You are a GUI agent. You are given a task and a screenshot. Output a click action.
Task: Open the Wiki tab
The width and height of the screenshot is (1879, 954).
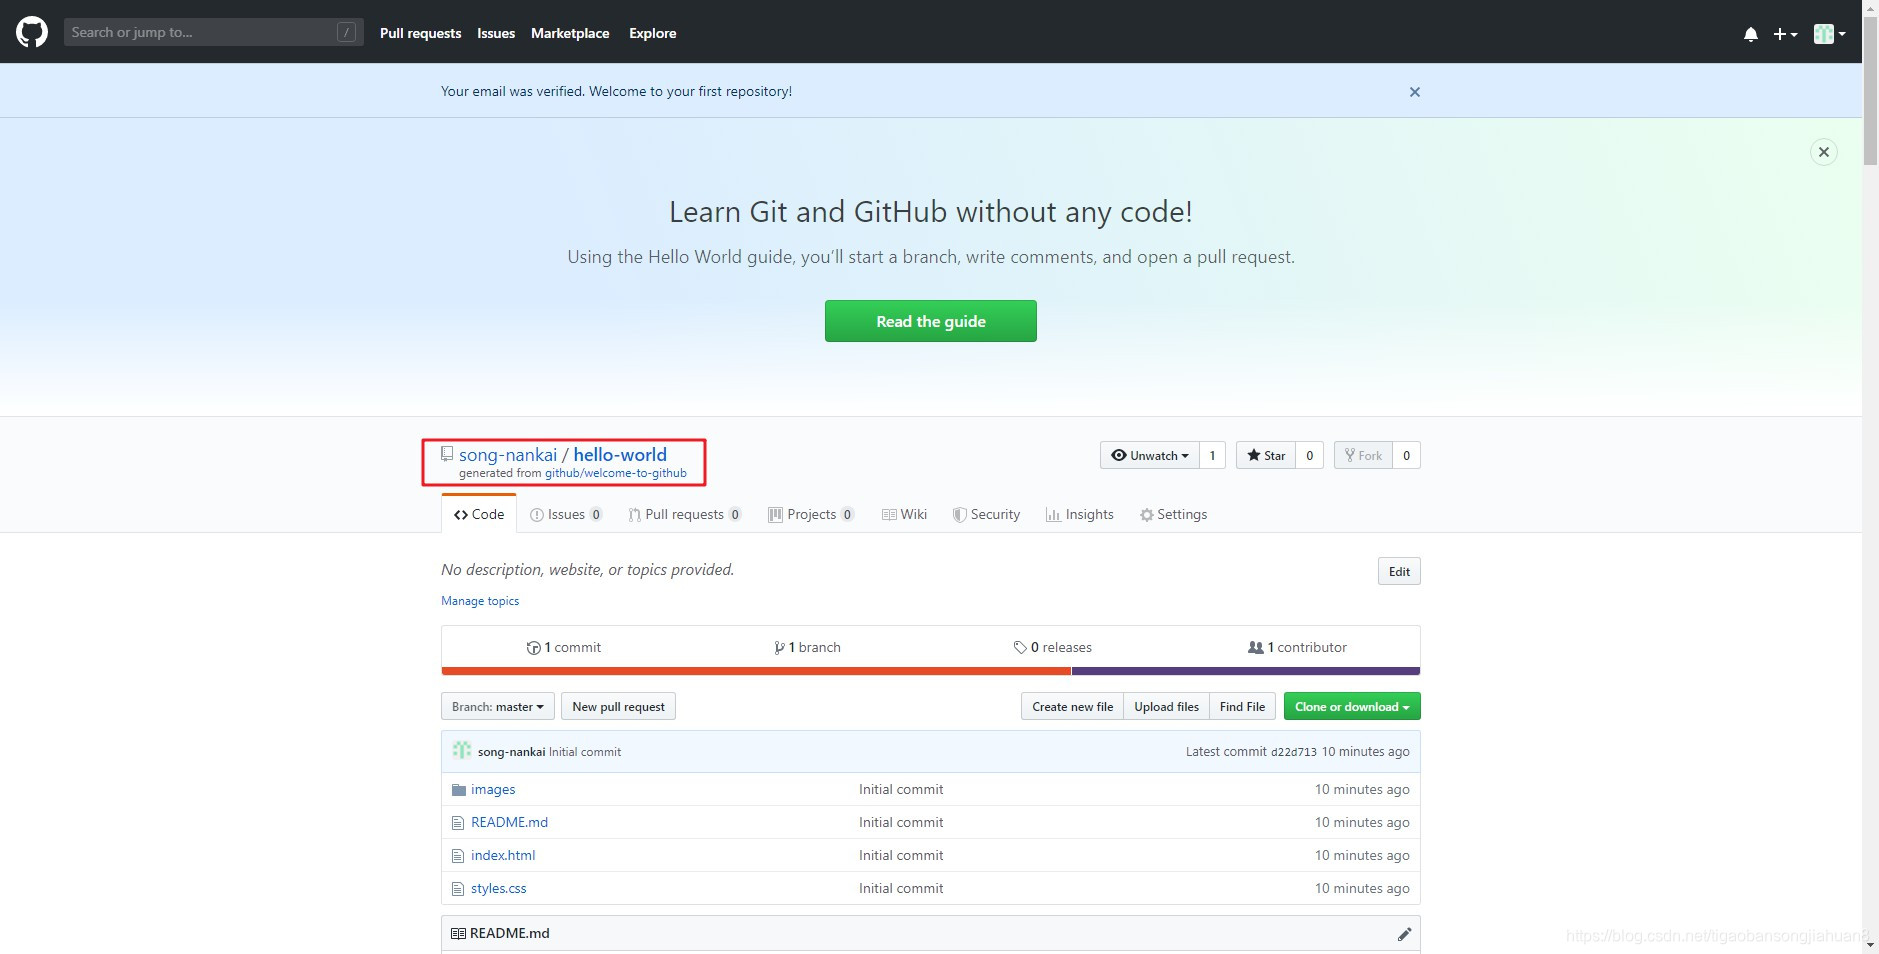click(905, 514)
